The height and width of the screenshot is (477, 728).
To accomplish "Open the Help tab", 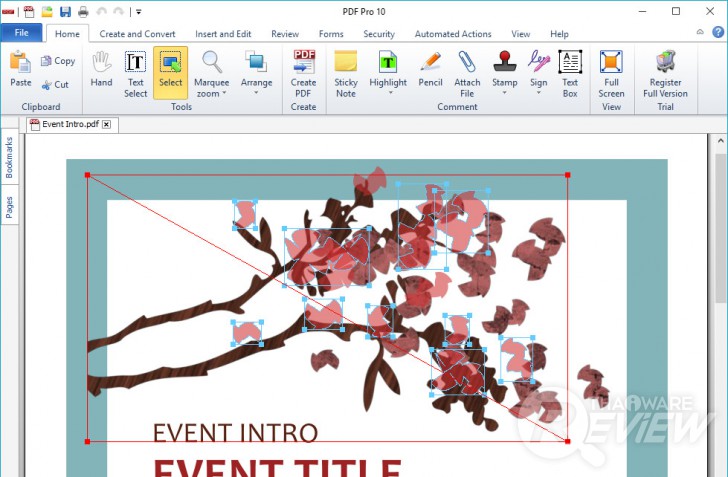I will click(x=559, y=34).
